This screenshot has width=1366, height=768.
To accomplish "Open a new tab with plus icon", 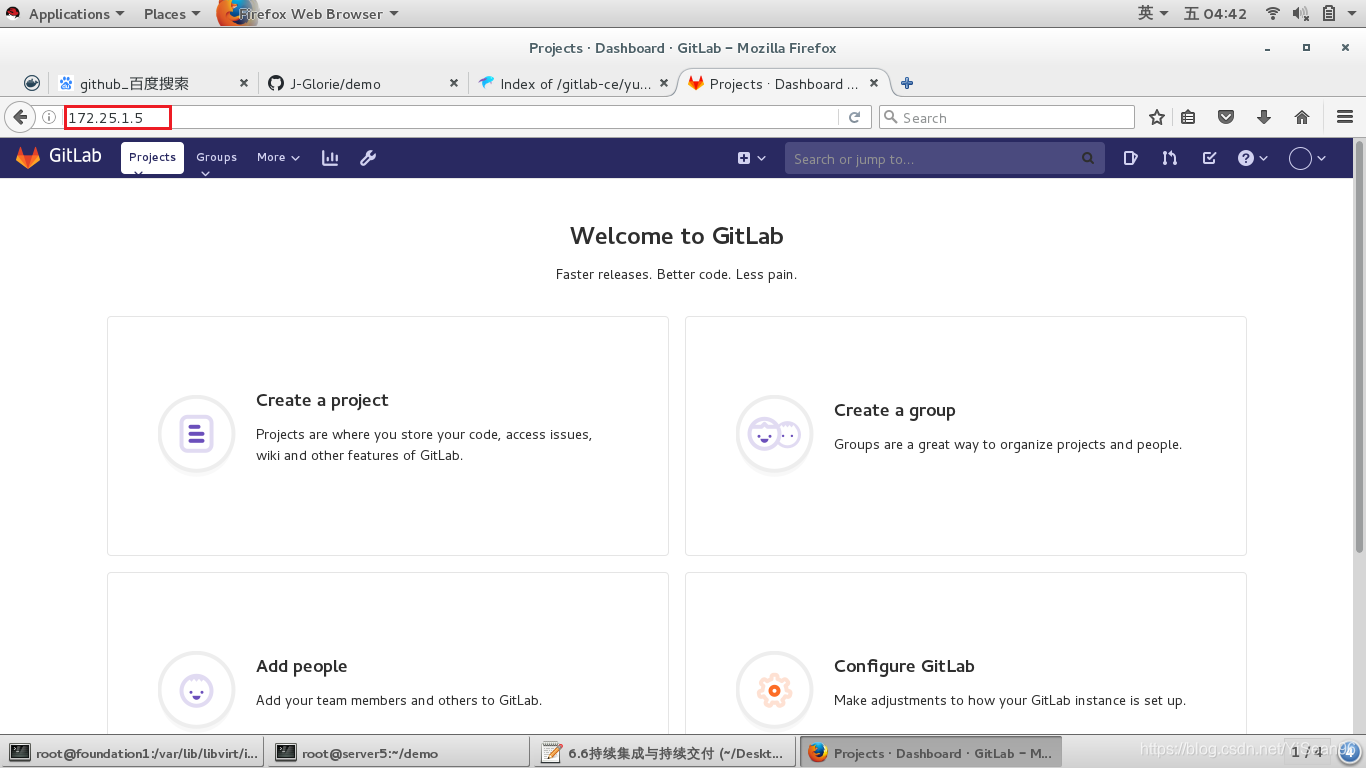I will (x=907, y=84).
